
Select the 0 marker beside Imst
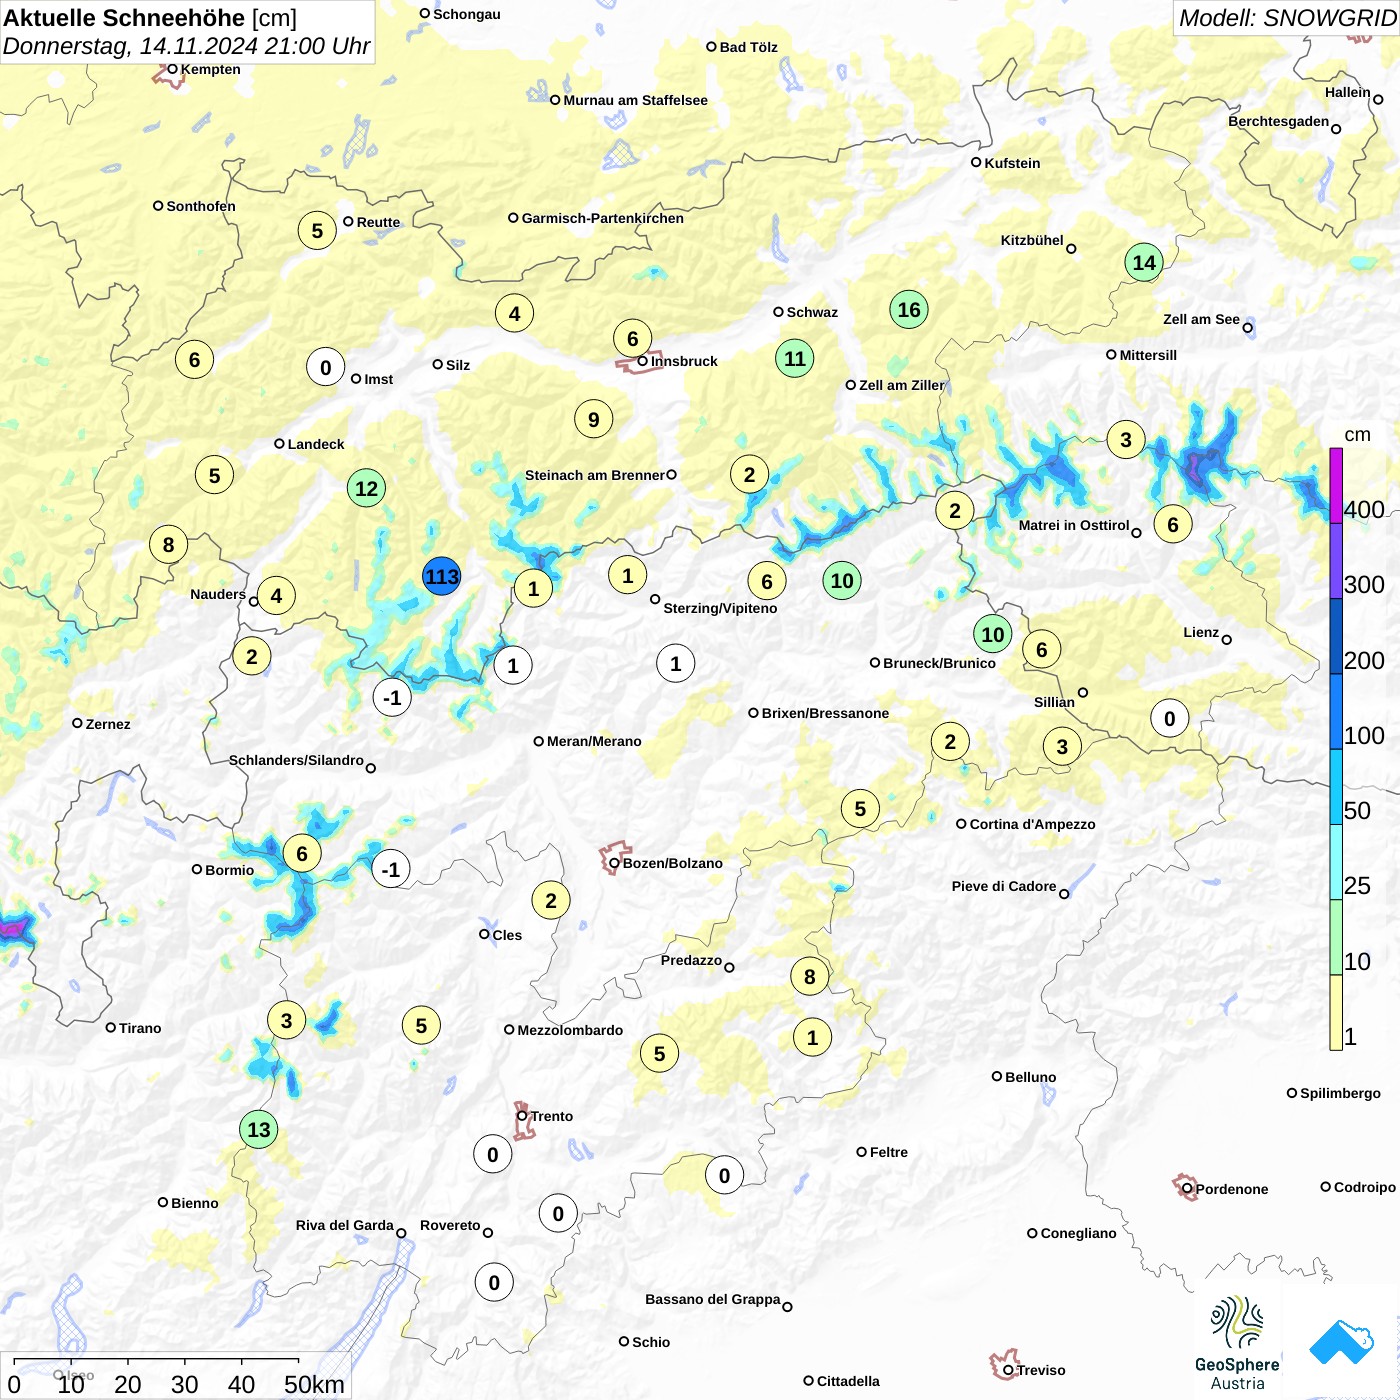coord(326,368)
